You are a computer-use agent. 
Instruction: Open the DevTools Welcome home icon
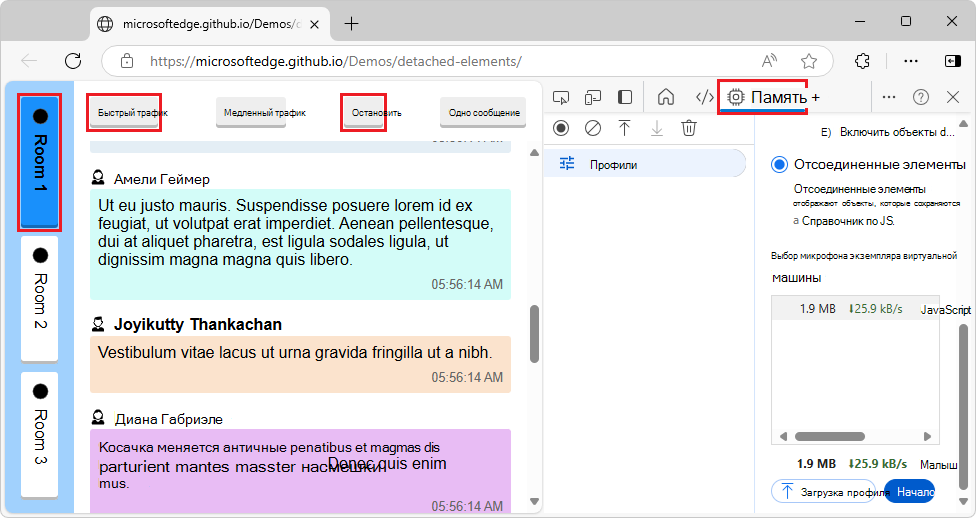coord(666,97)
